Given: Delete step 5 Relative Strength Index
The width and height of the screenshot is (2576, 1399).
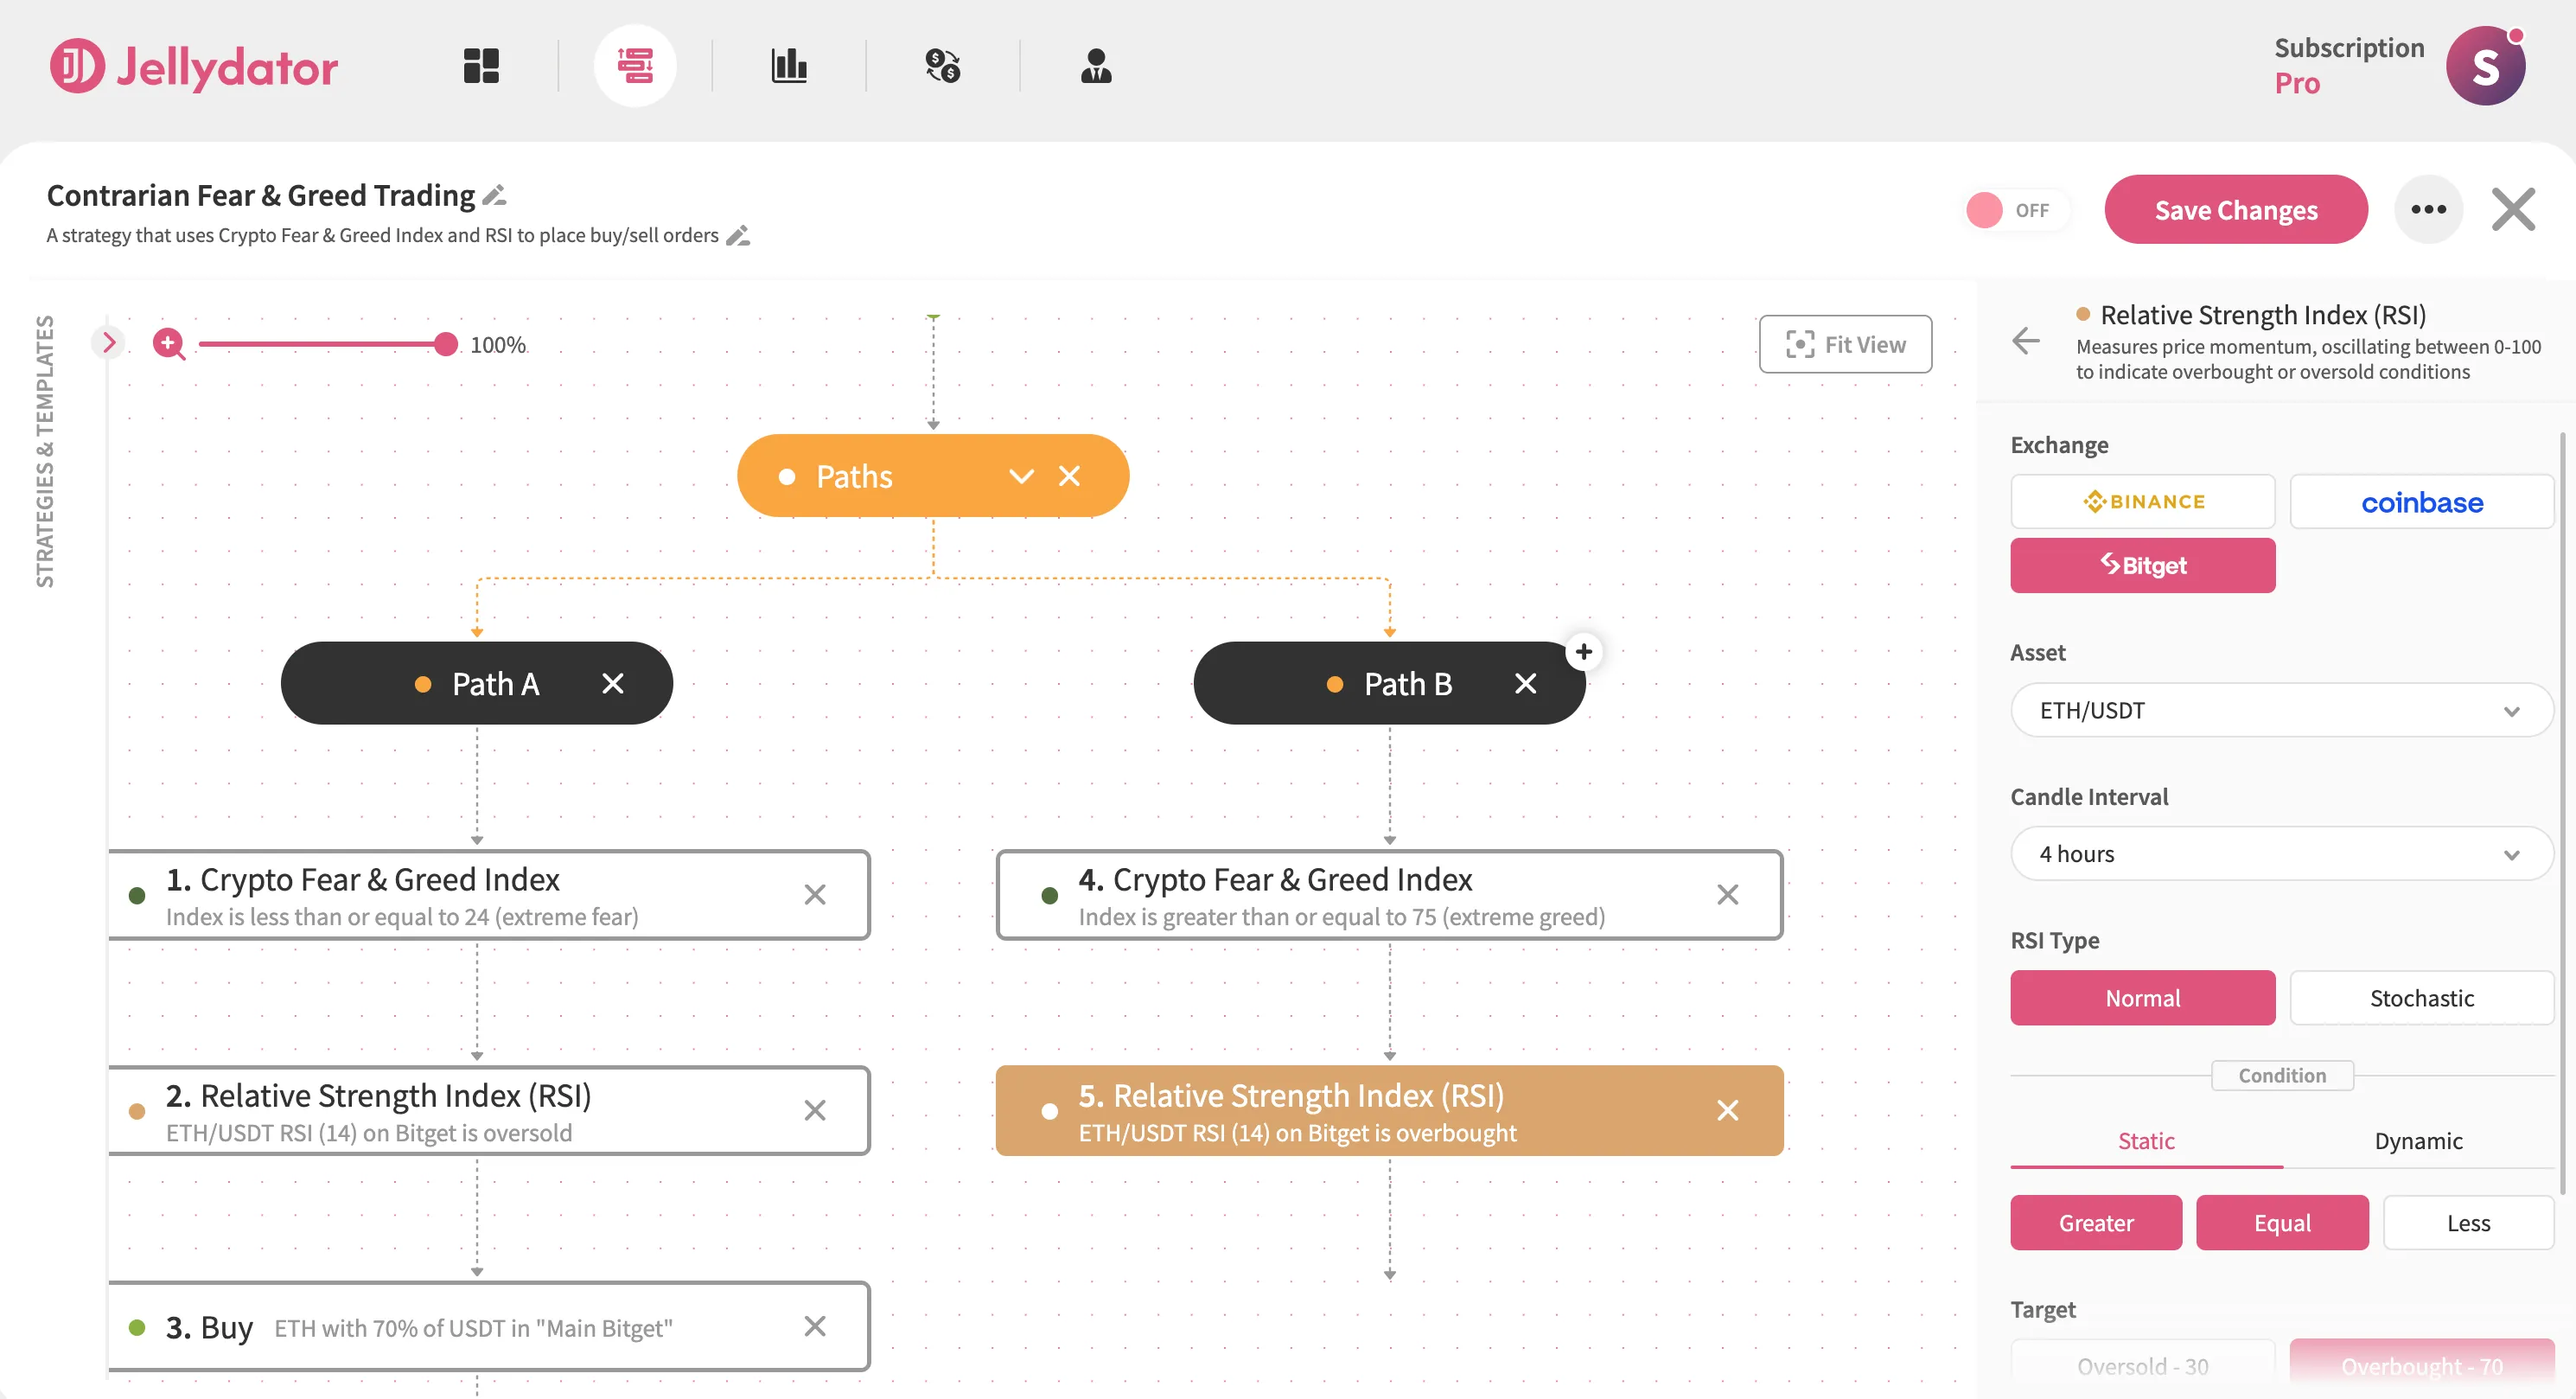Looking at the screenshot, I should (x=1727, y=1110).
